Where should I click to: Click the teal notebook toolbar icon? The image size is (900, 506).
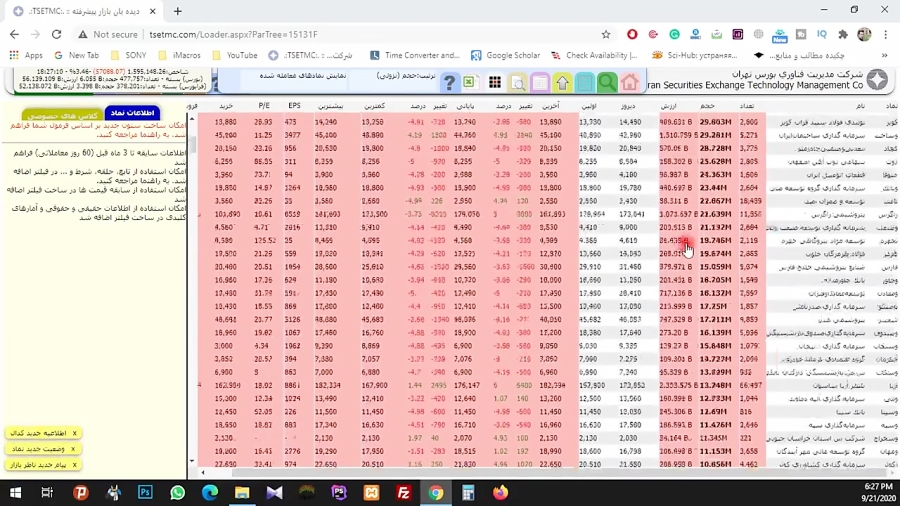coord(585,83)
